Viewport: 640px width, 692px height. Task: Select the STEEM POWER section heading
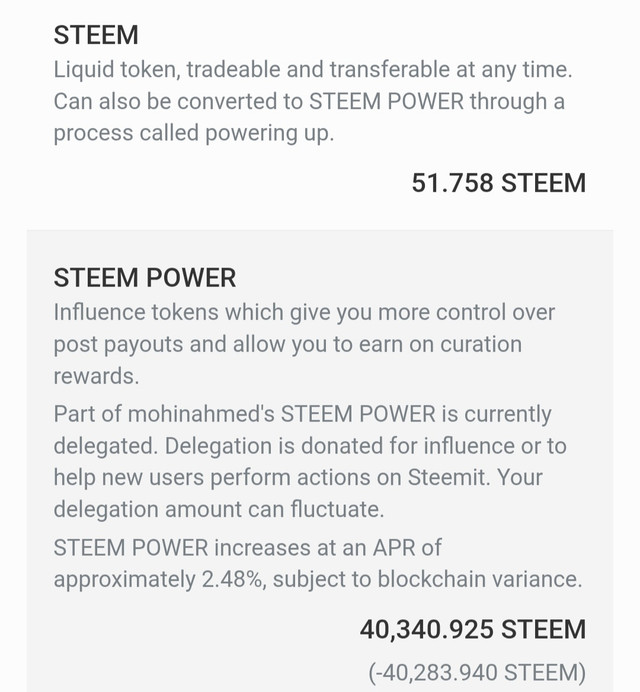point(145,278)
